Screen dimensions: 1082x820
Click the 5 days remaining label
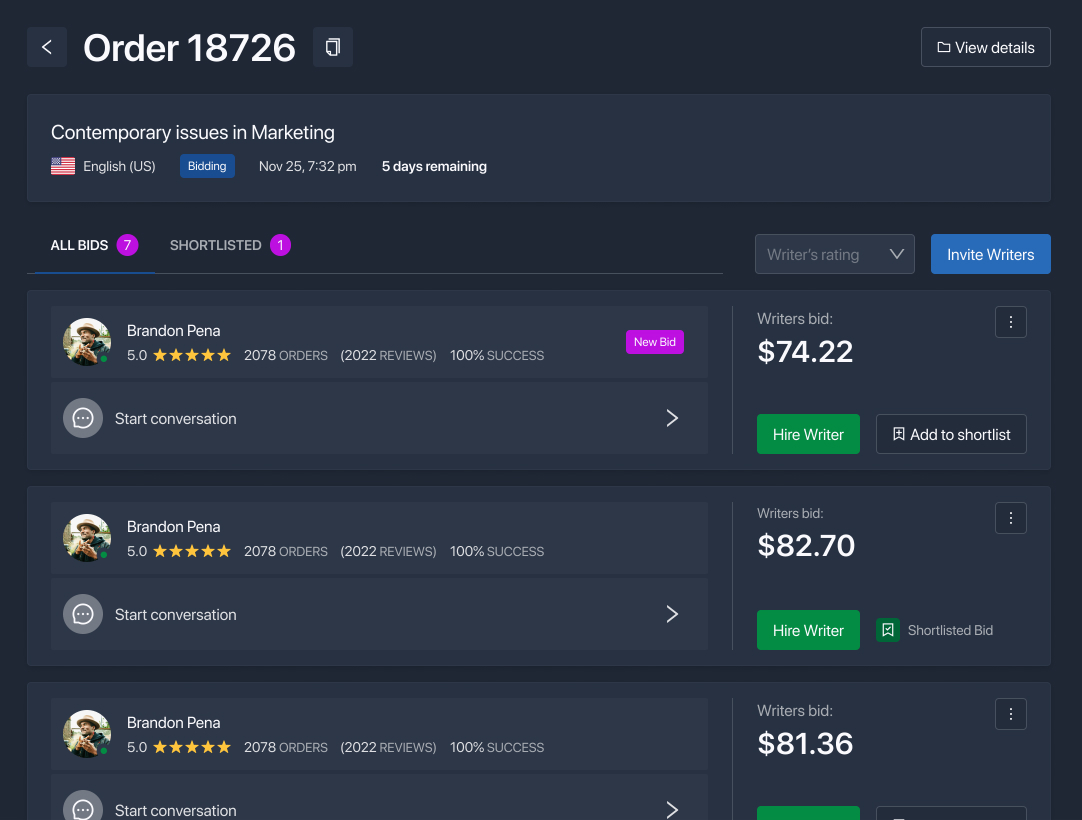(x=434, y=166)
